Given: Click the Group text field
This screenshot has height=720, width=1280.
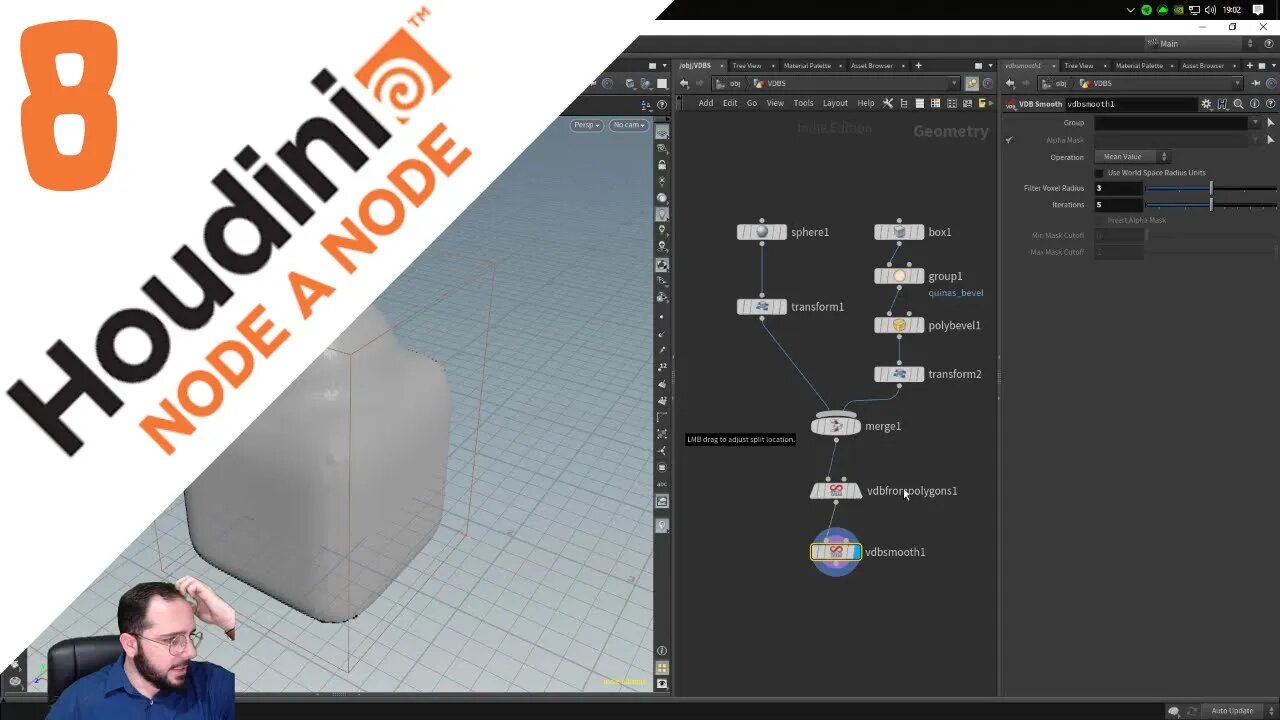Looking at the screenshot, I should [1171, 123].
